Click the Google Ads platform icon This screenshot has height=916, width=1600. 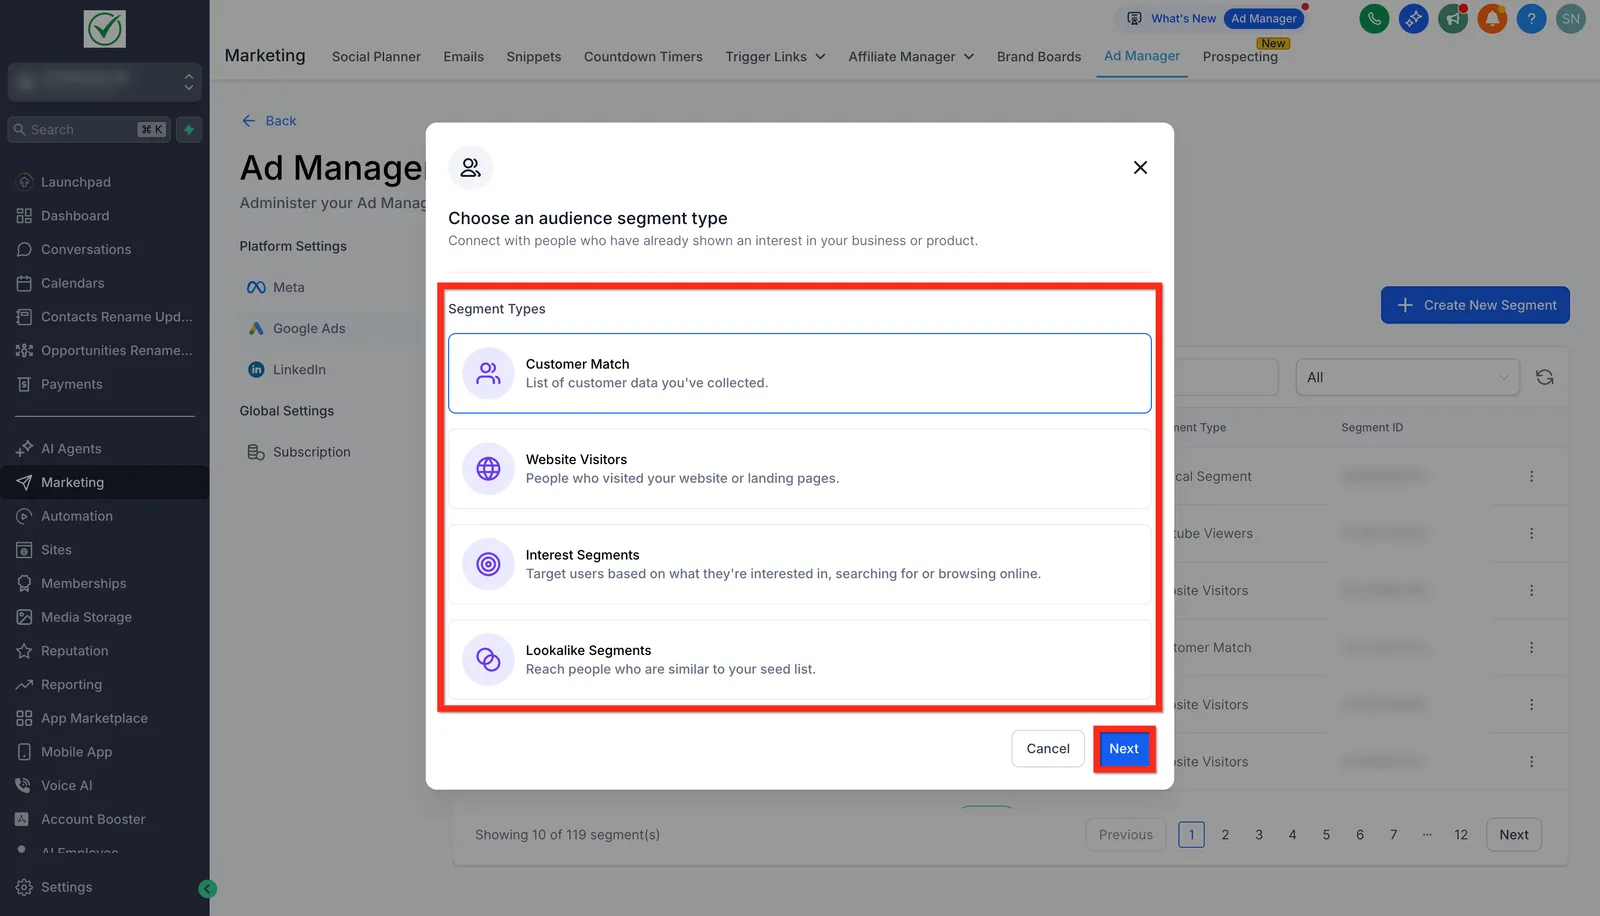(256, 328)
